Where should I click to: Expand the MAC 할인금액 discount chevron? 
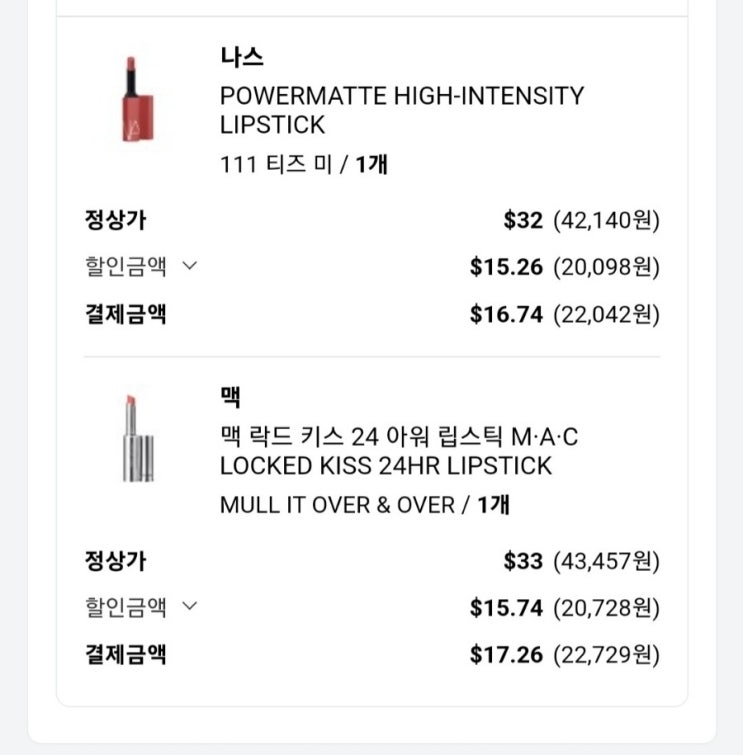tap(190, 606)
